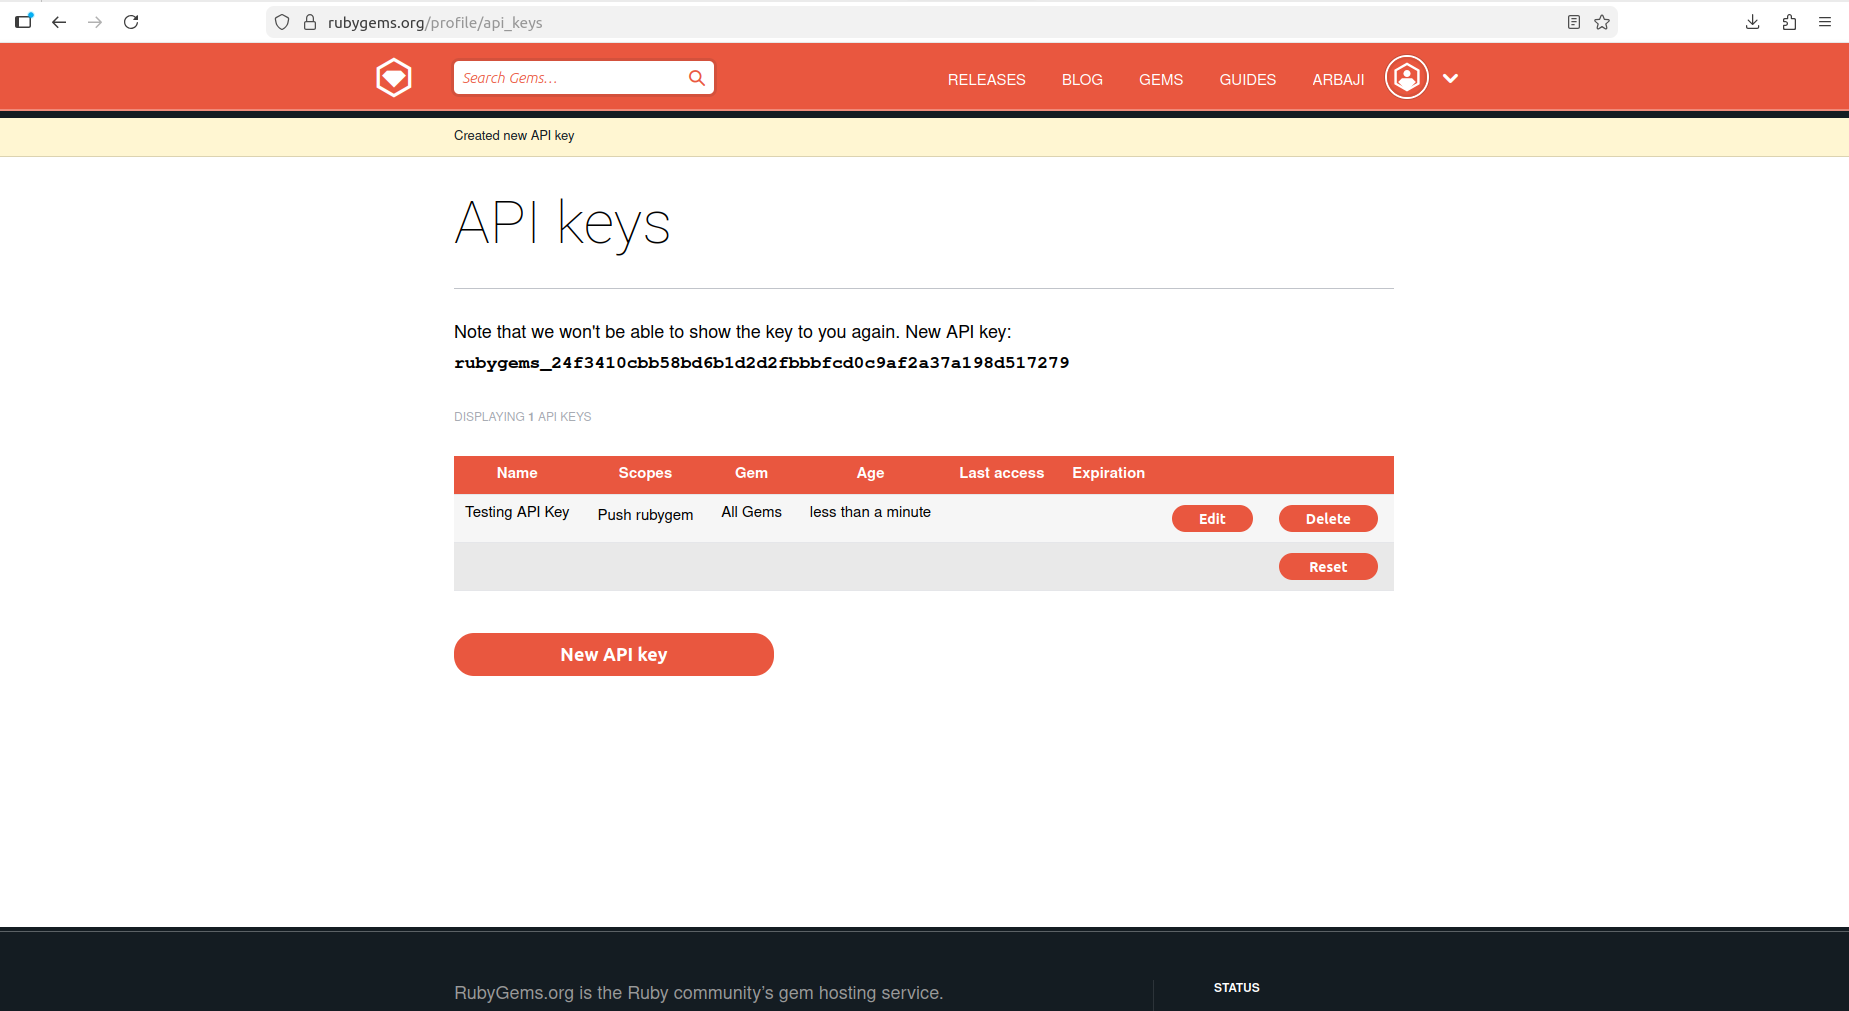1849x1011 pixels.
Task: Open the extensions puzzle icon
Action: pyautogui.click(x=1789, y=22)
